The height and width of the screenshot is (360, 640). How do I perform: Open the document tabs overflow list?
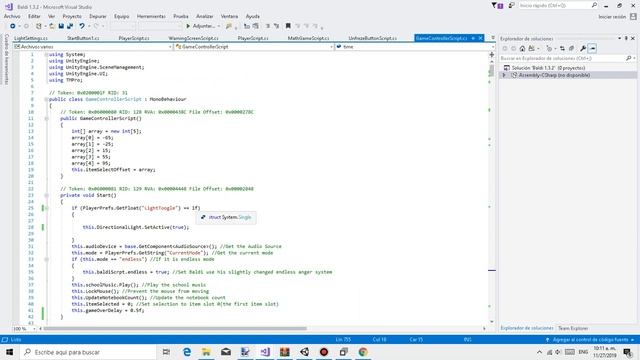coord(493,38)
